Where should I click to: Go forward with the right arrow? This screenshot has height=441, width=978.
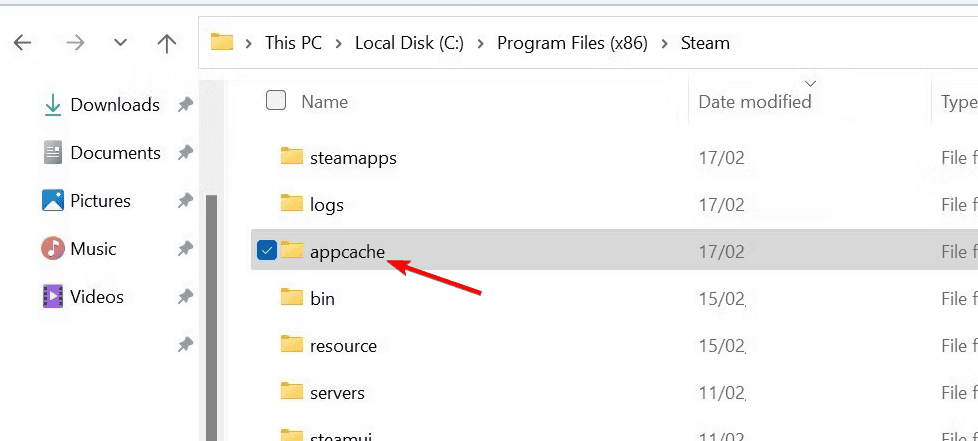coord(75,42)
